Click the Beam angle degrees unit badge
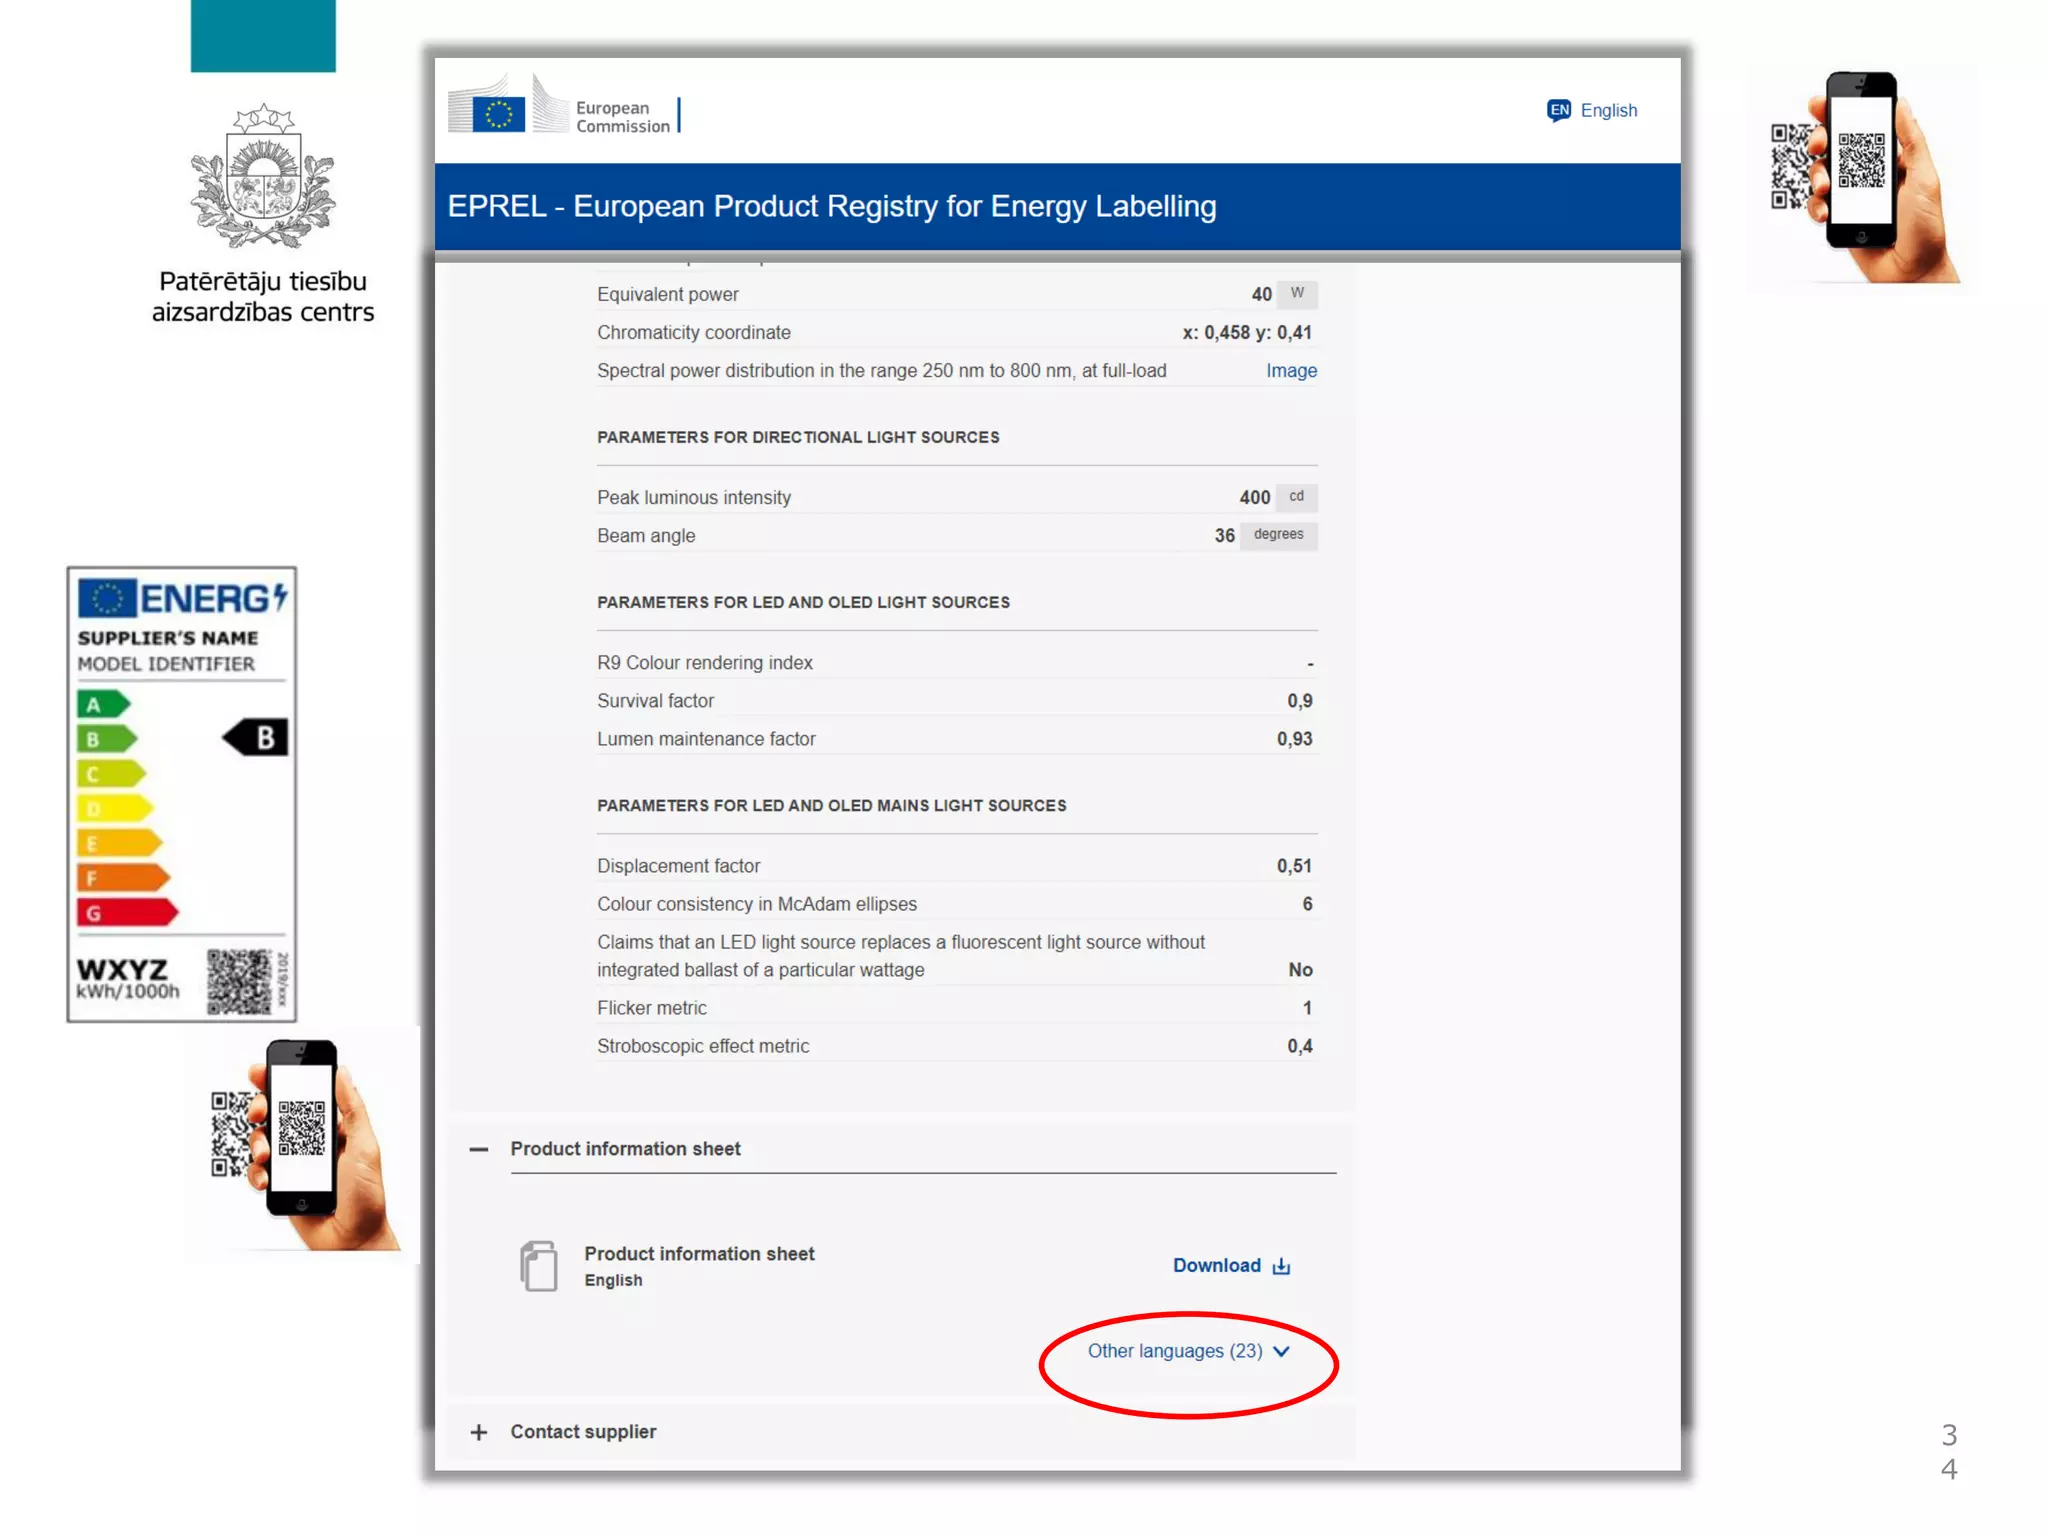 click(1278, 535)
